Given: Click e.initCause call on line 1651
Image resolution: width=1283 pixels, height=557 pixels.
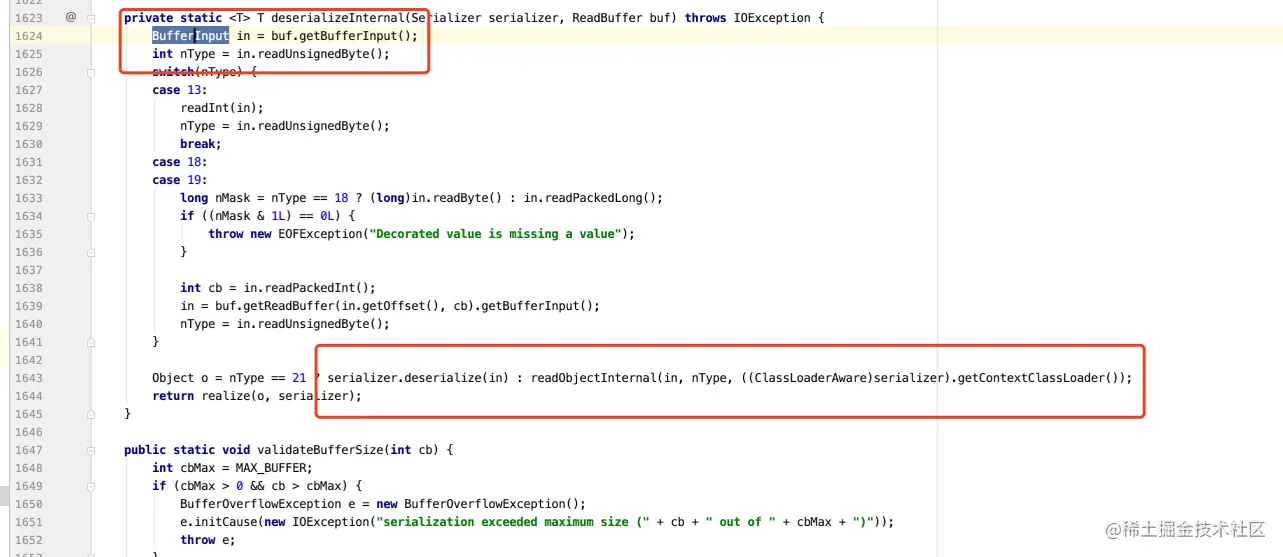Looking at the screenshot, I should point(219,522).
